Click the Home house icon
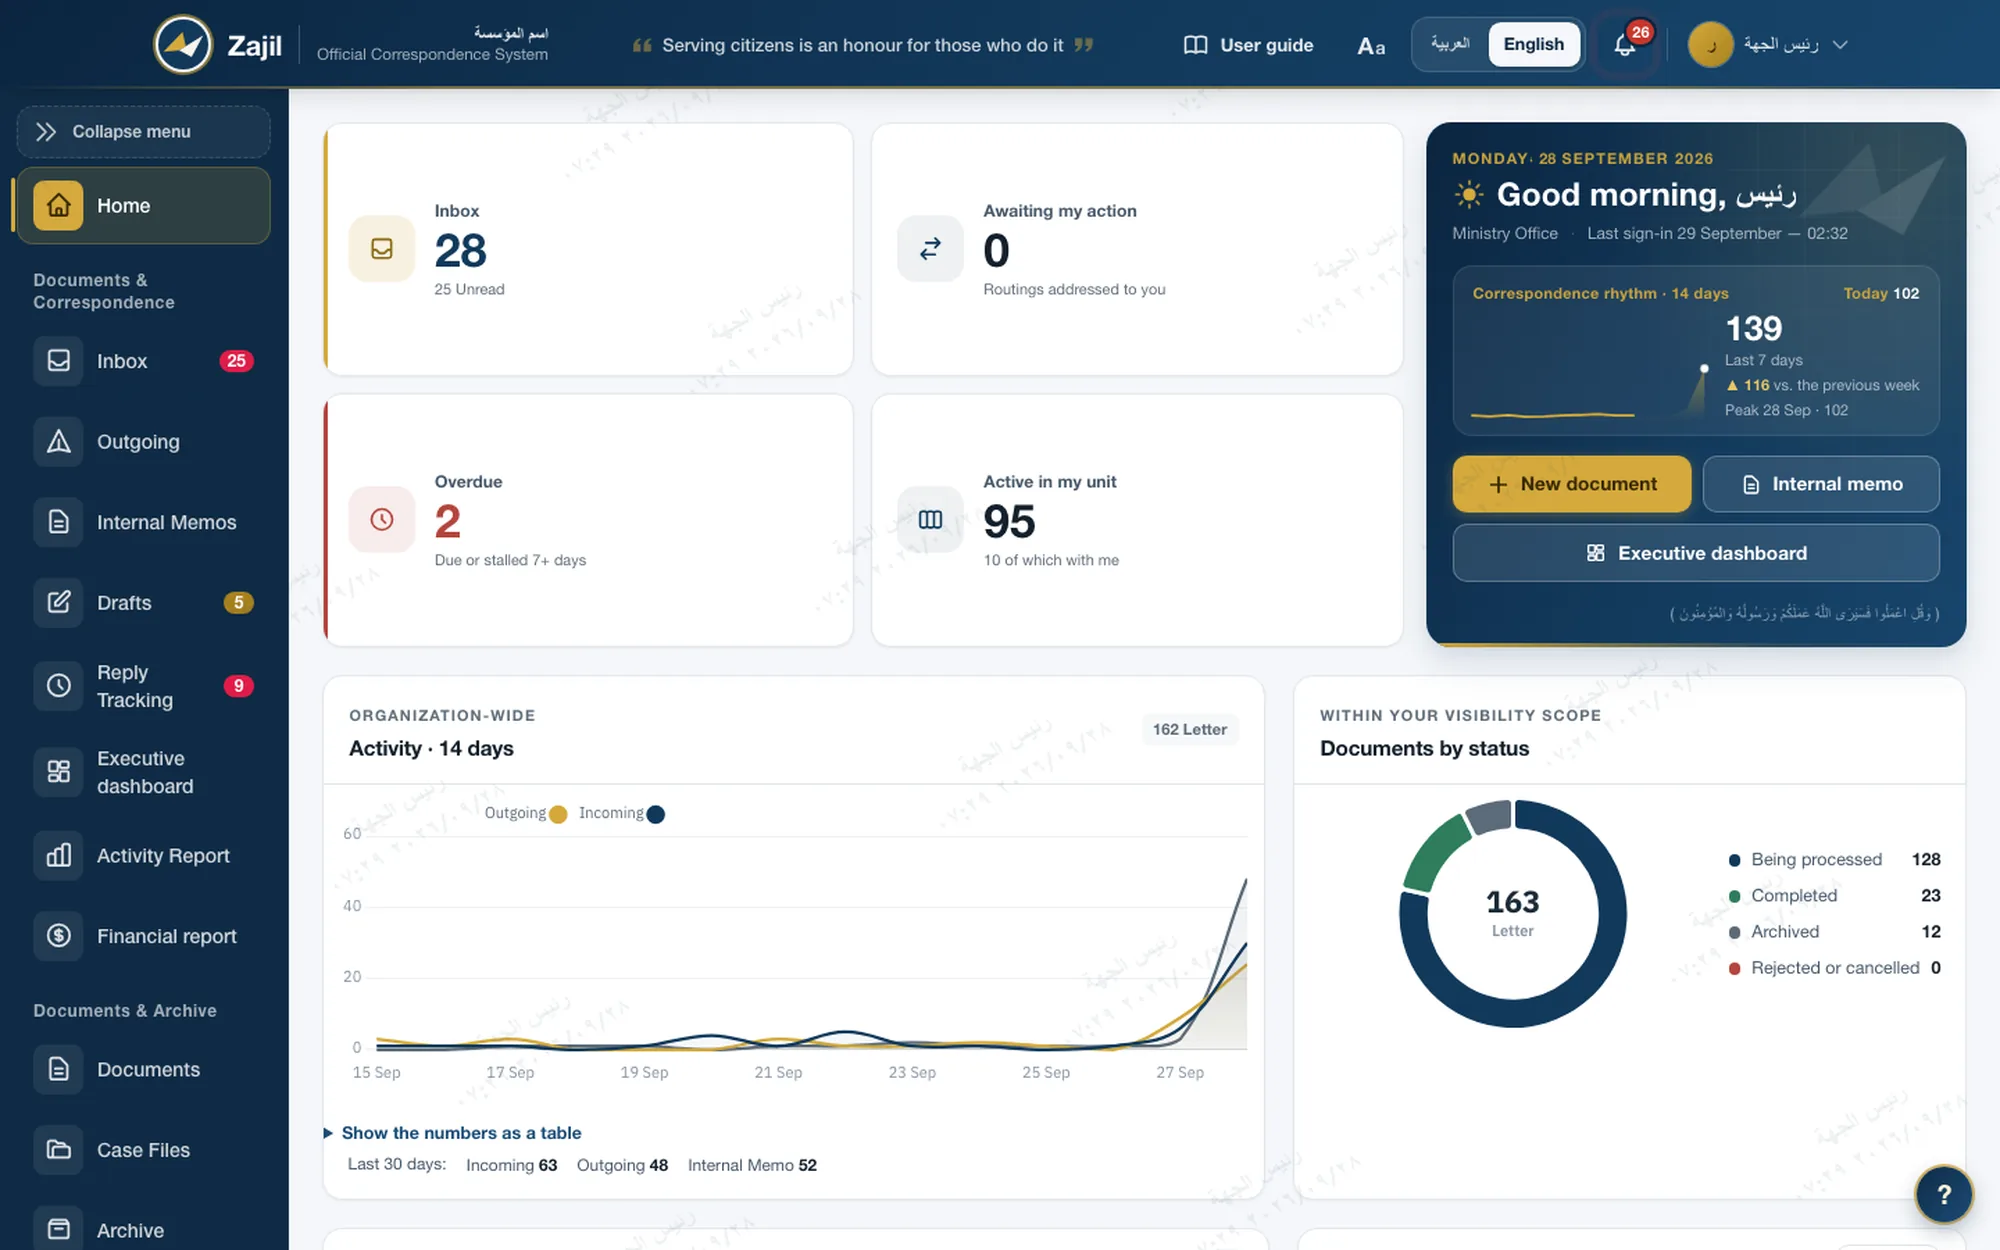The height and width of the screenshot is (1250, 2000). tap(58, 205)
